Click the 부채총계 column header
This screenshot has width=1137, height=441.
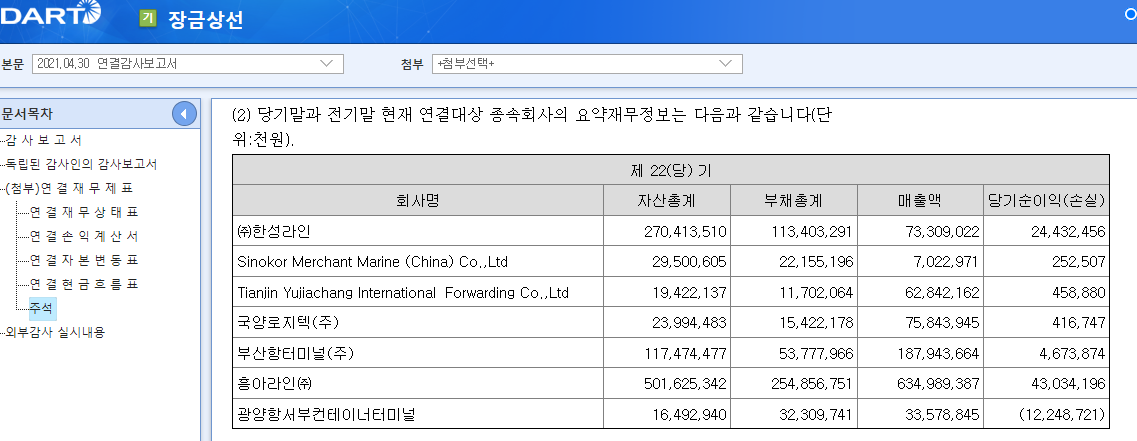(793, 200)
